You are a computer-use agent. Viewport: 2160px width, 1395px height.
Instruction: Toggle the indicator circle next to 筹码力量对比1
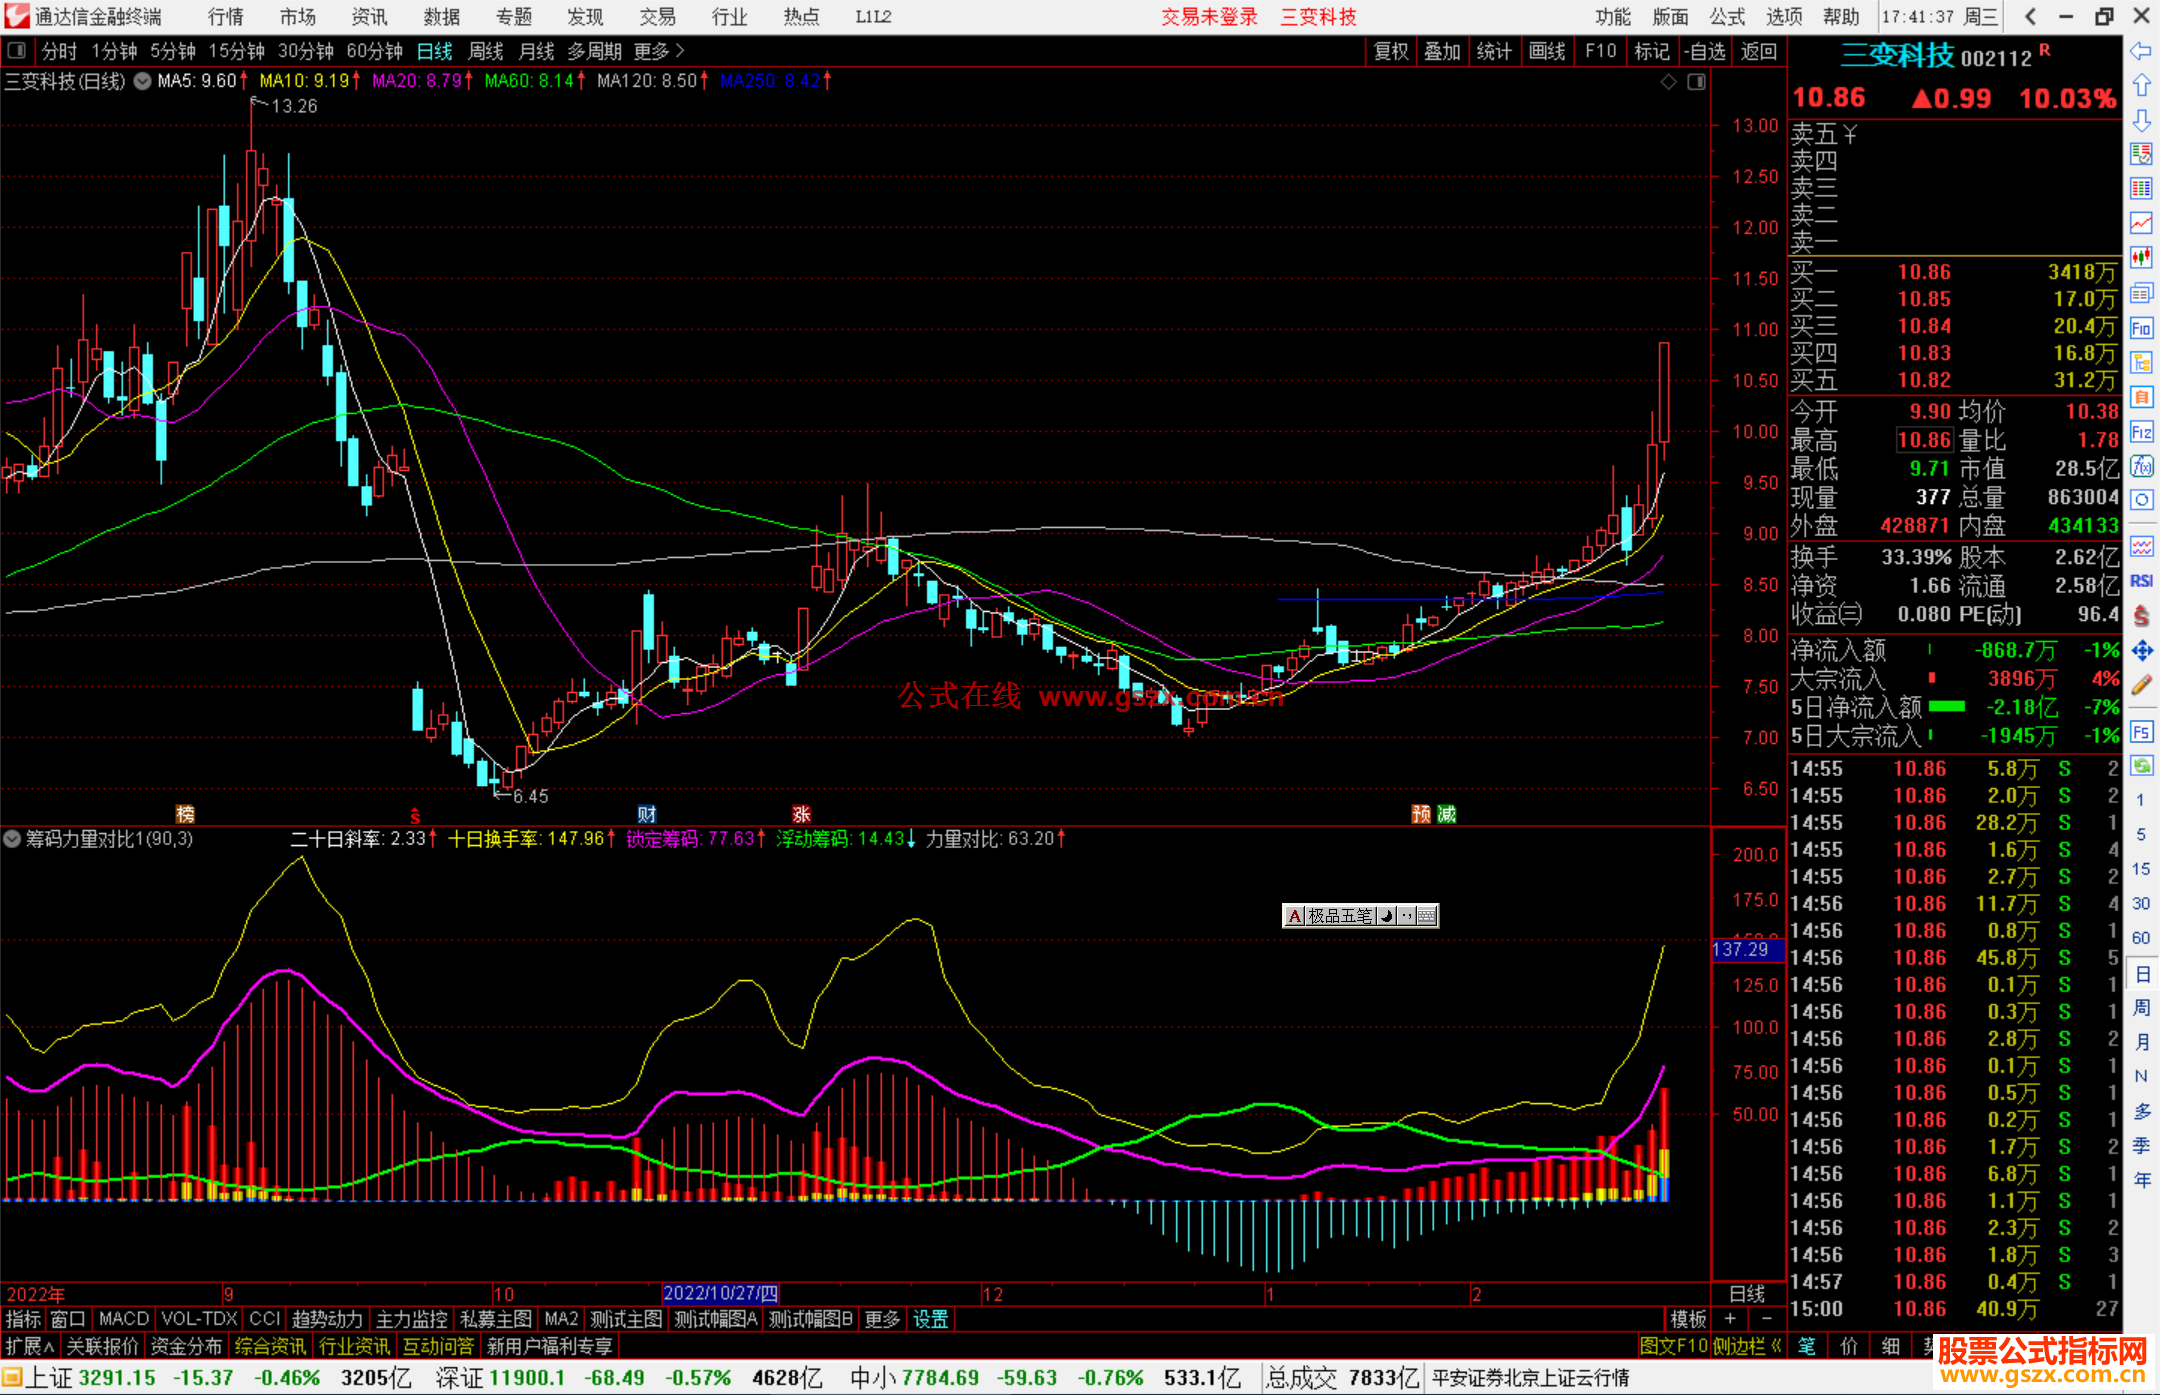(12, 839)
